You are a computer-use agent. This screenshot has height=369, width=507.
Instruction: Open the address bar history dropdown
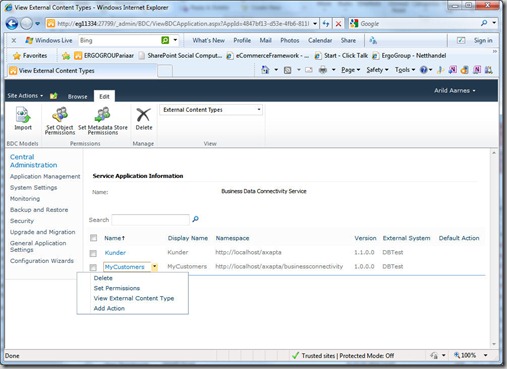pos(315,24)
